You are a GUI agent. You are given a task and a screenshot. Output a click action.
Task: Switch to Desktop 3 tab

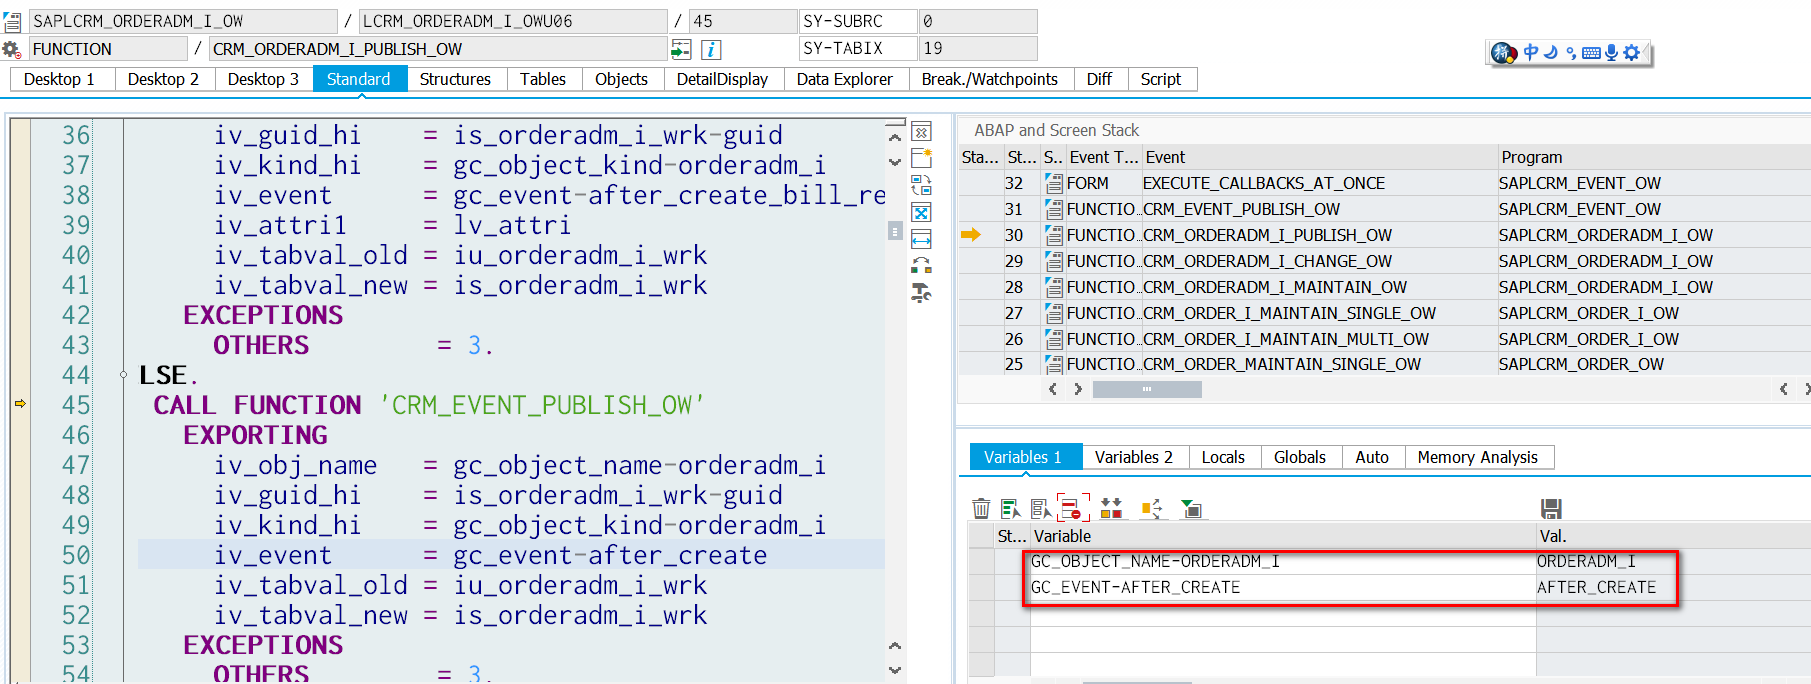(x=263, y=79)
